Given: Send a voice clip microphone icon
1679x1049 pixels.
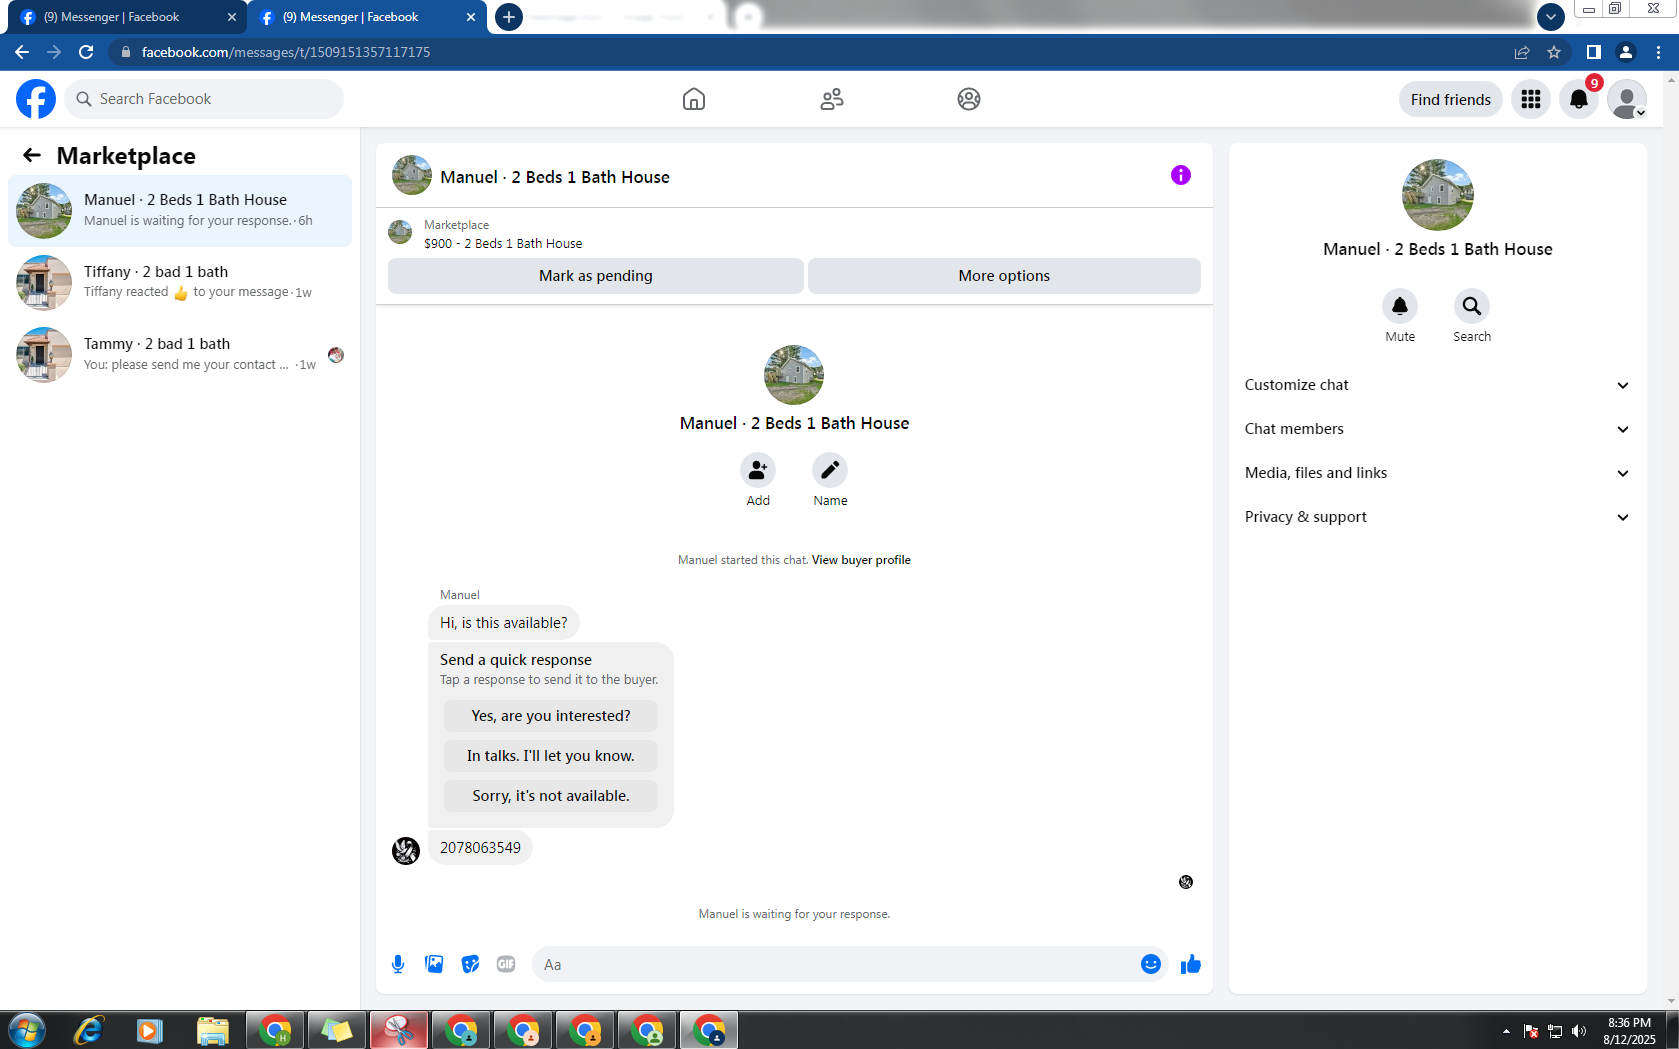Looking at the screenshot, I should (x=398, y=964).
